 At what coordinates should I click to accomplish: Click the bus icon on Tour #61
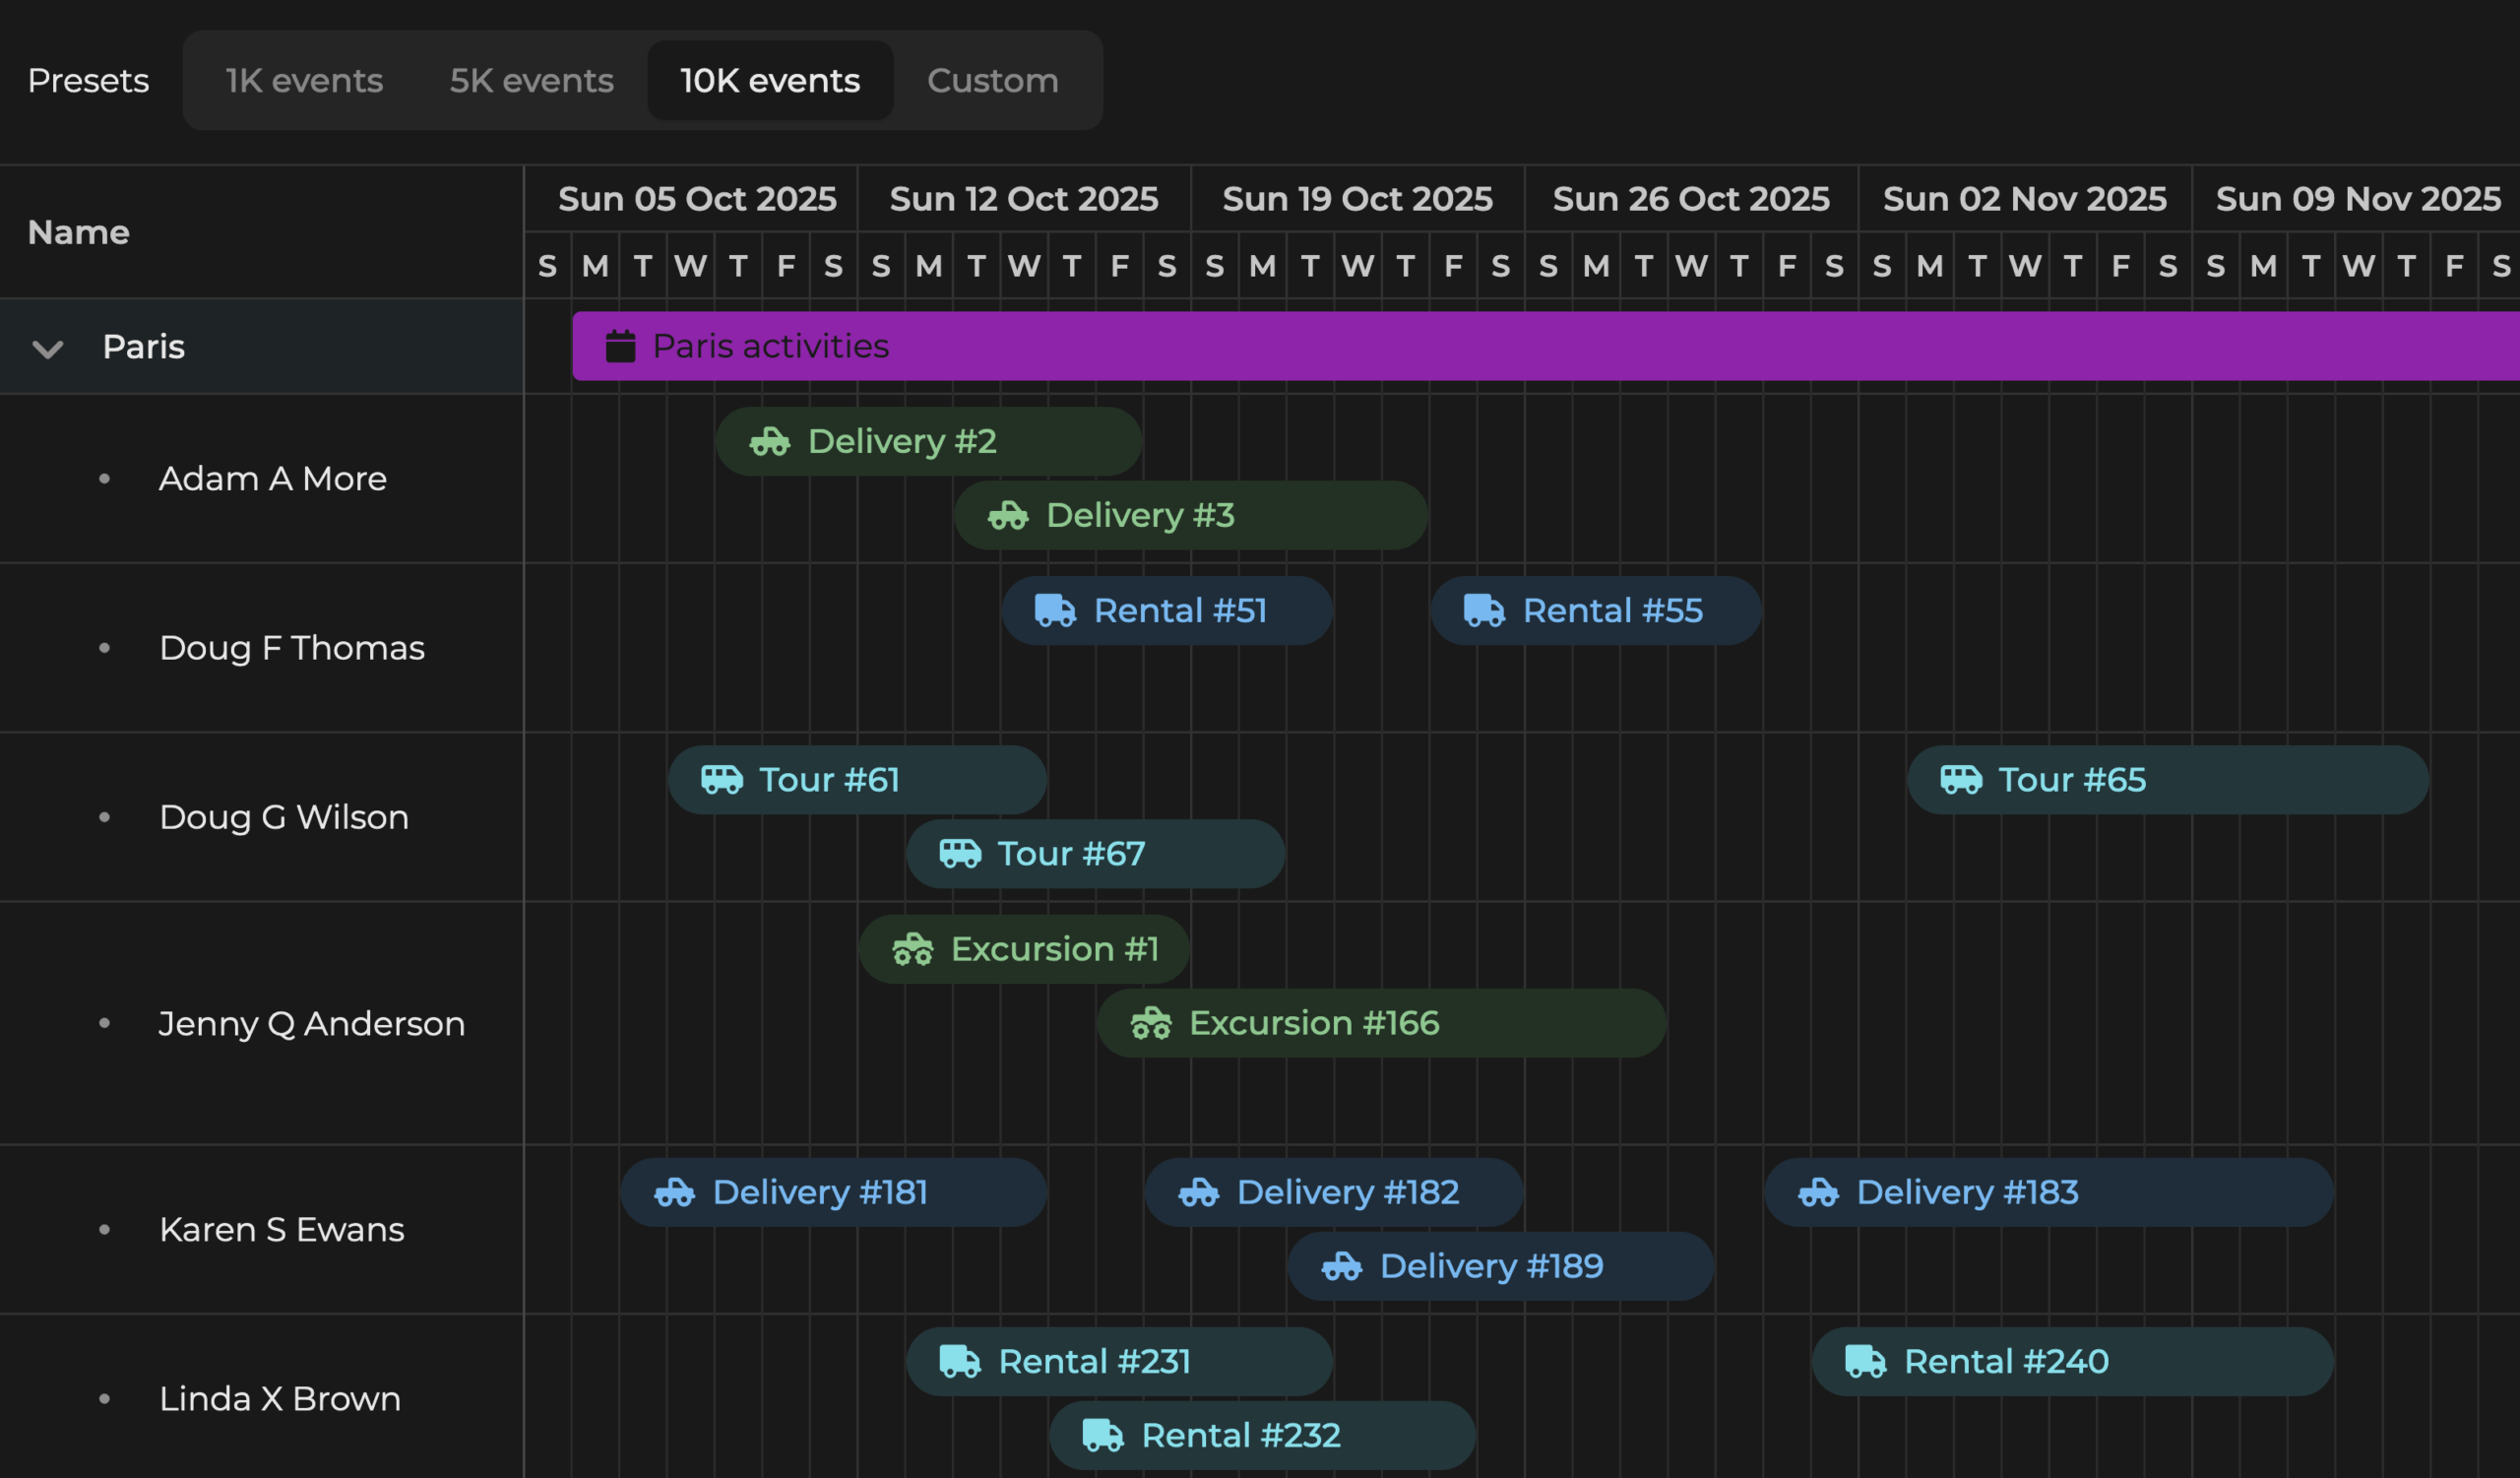721,779
